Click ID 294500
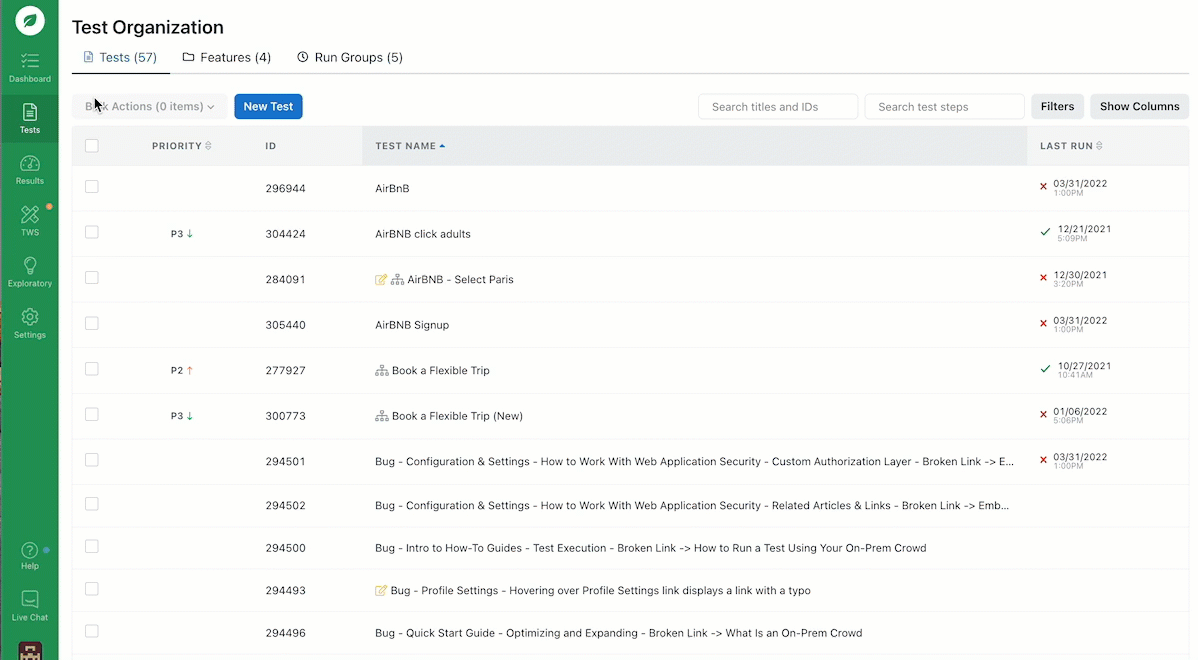 tap(285, 548)
